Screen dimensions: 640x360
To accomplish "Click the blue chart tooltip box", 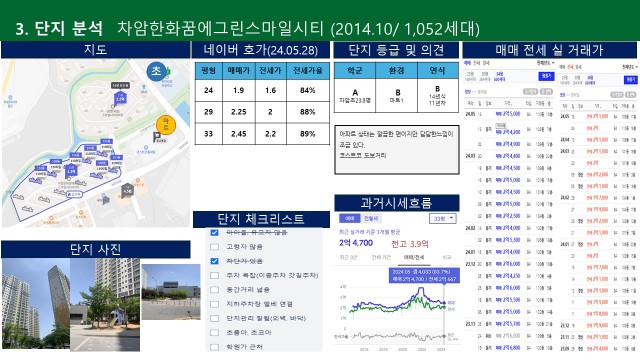I will click(424, 275).
